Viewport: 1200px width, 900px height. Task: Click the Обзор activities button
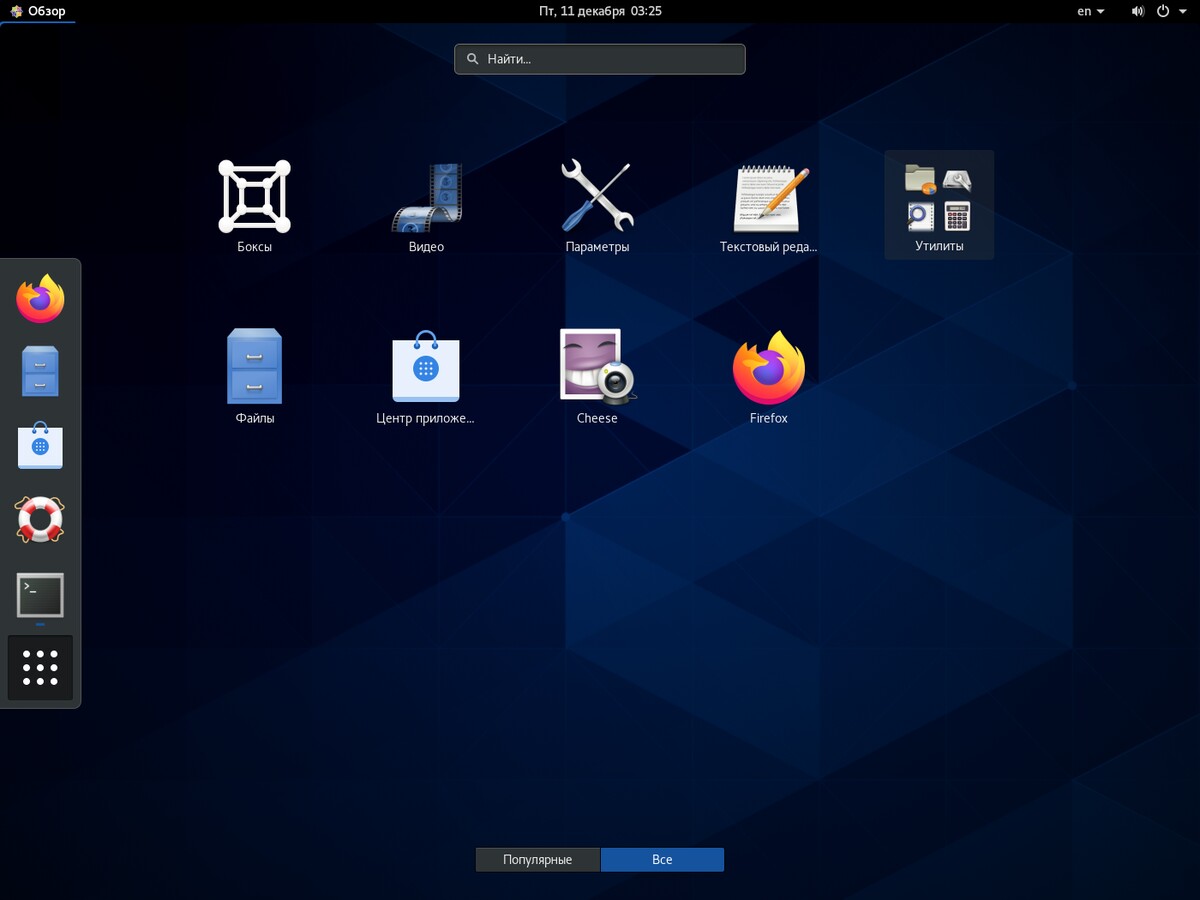(x=38, y=11)
